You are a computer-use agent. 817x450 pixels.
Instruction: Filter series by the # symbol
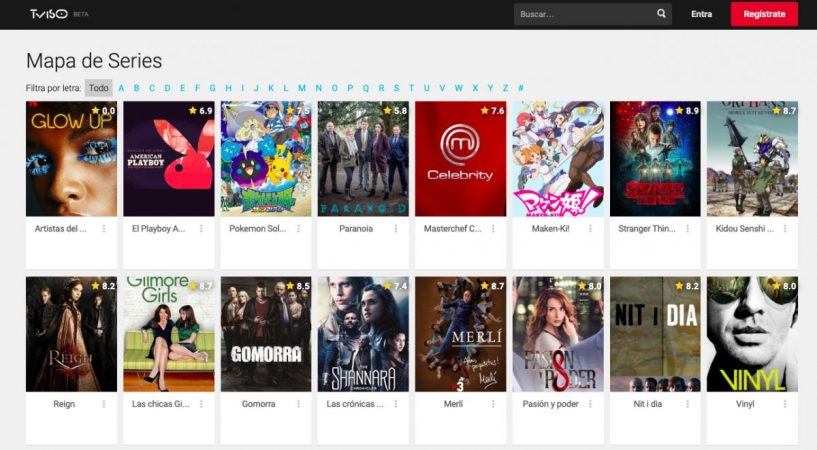point(521,88)
